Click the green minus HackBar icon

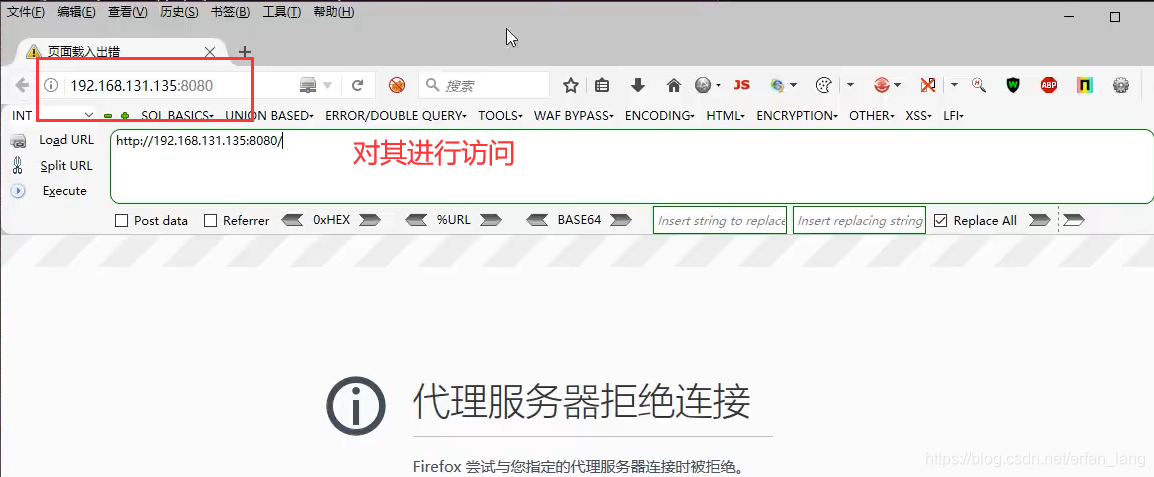(108, 116)
